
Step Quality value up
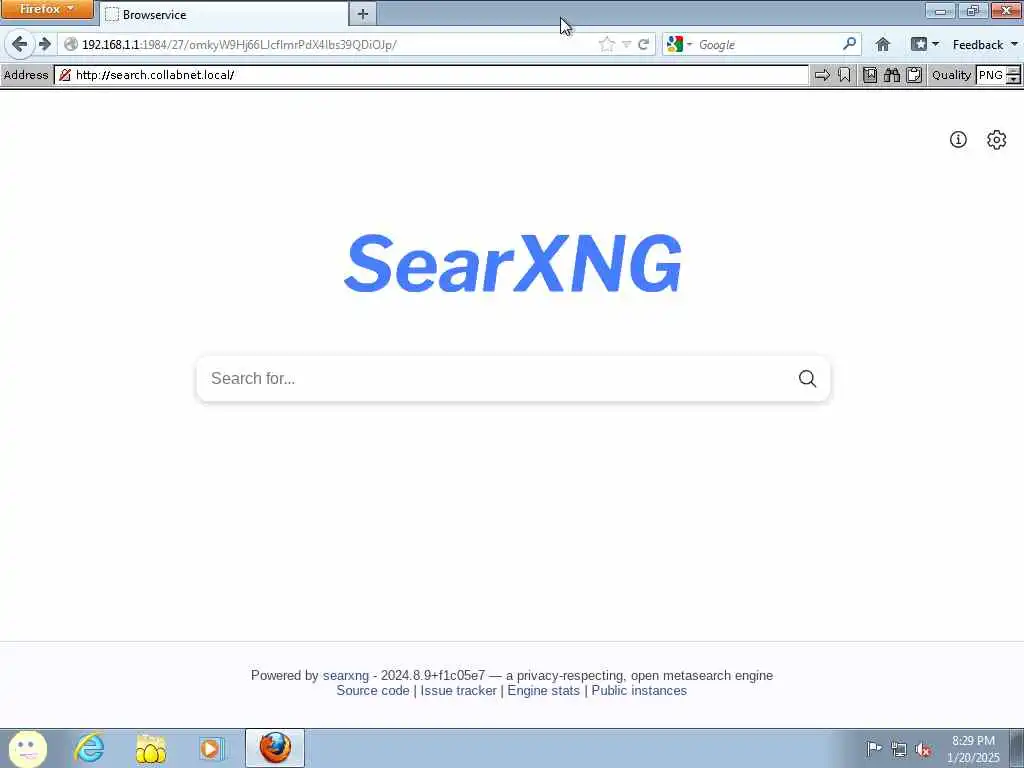(1013, 71)
